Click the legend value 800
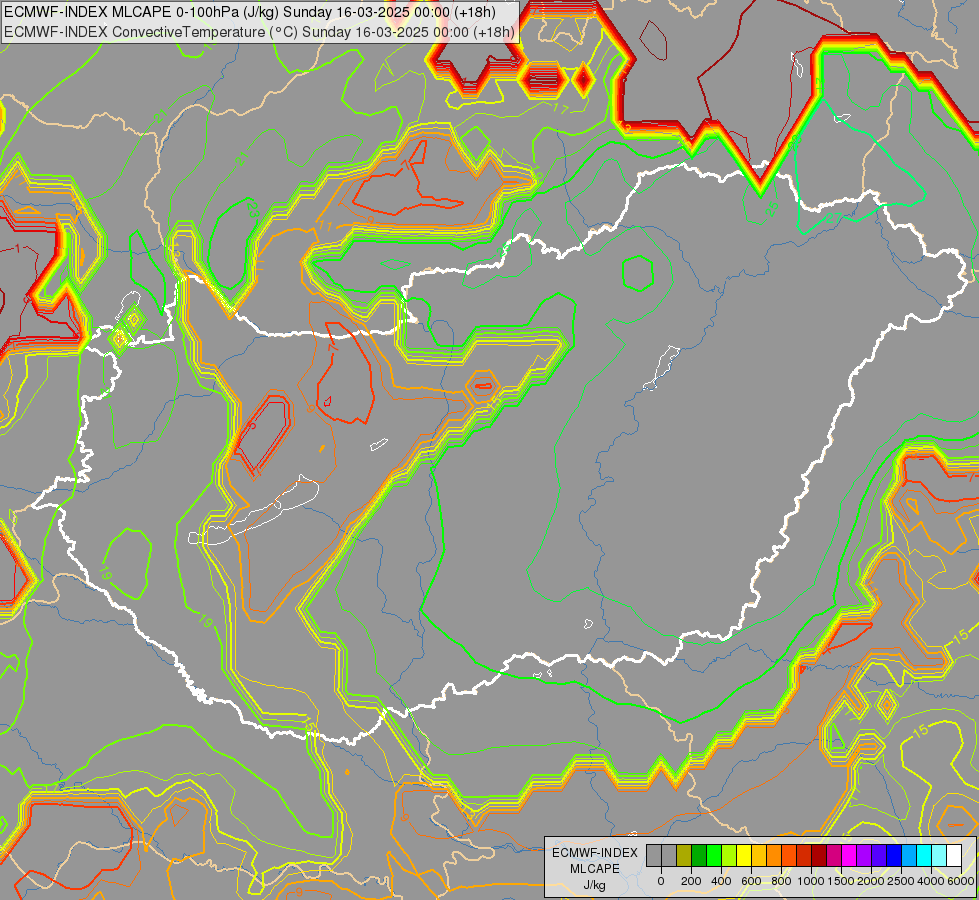 point(782,881)
